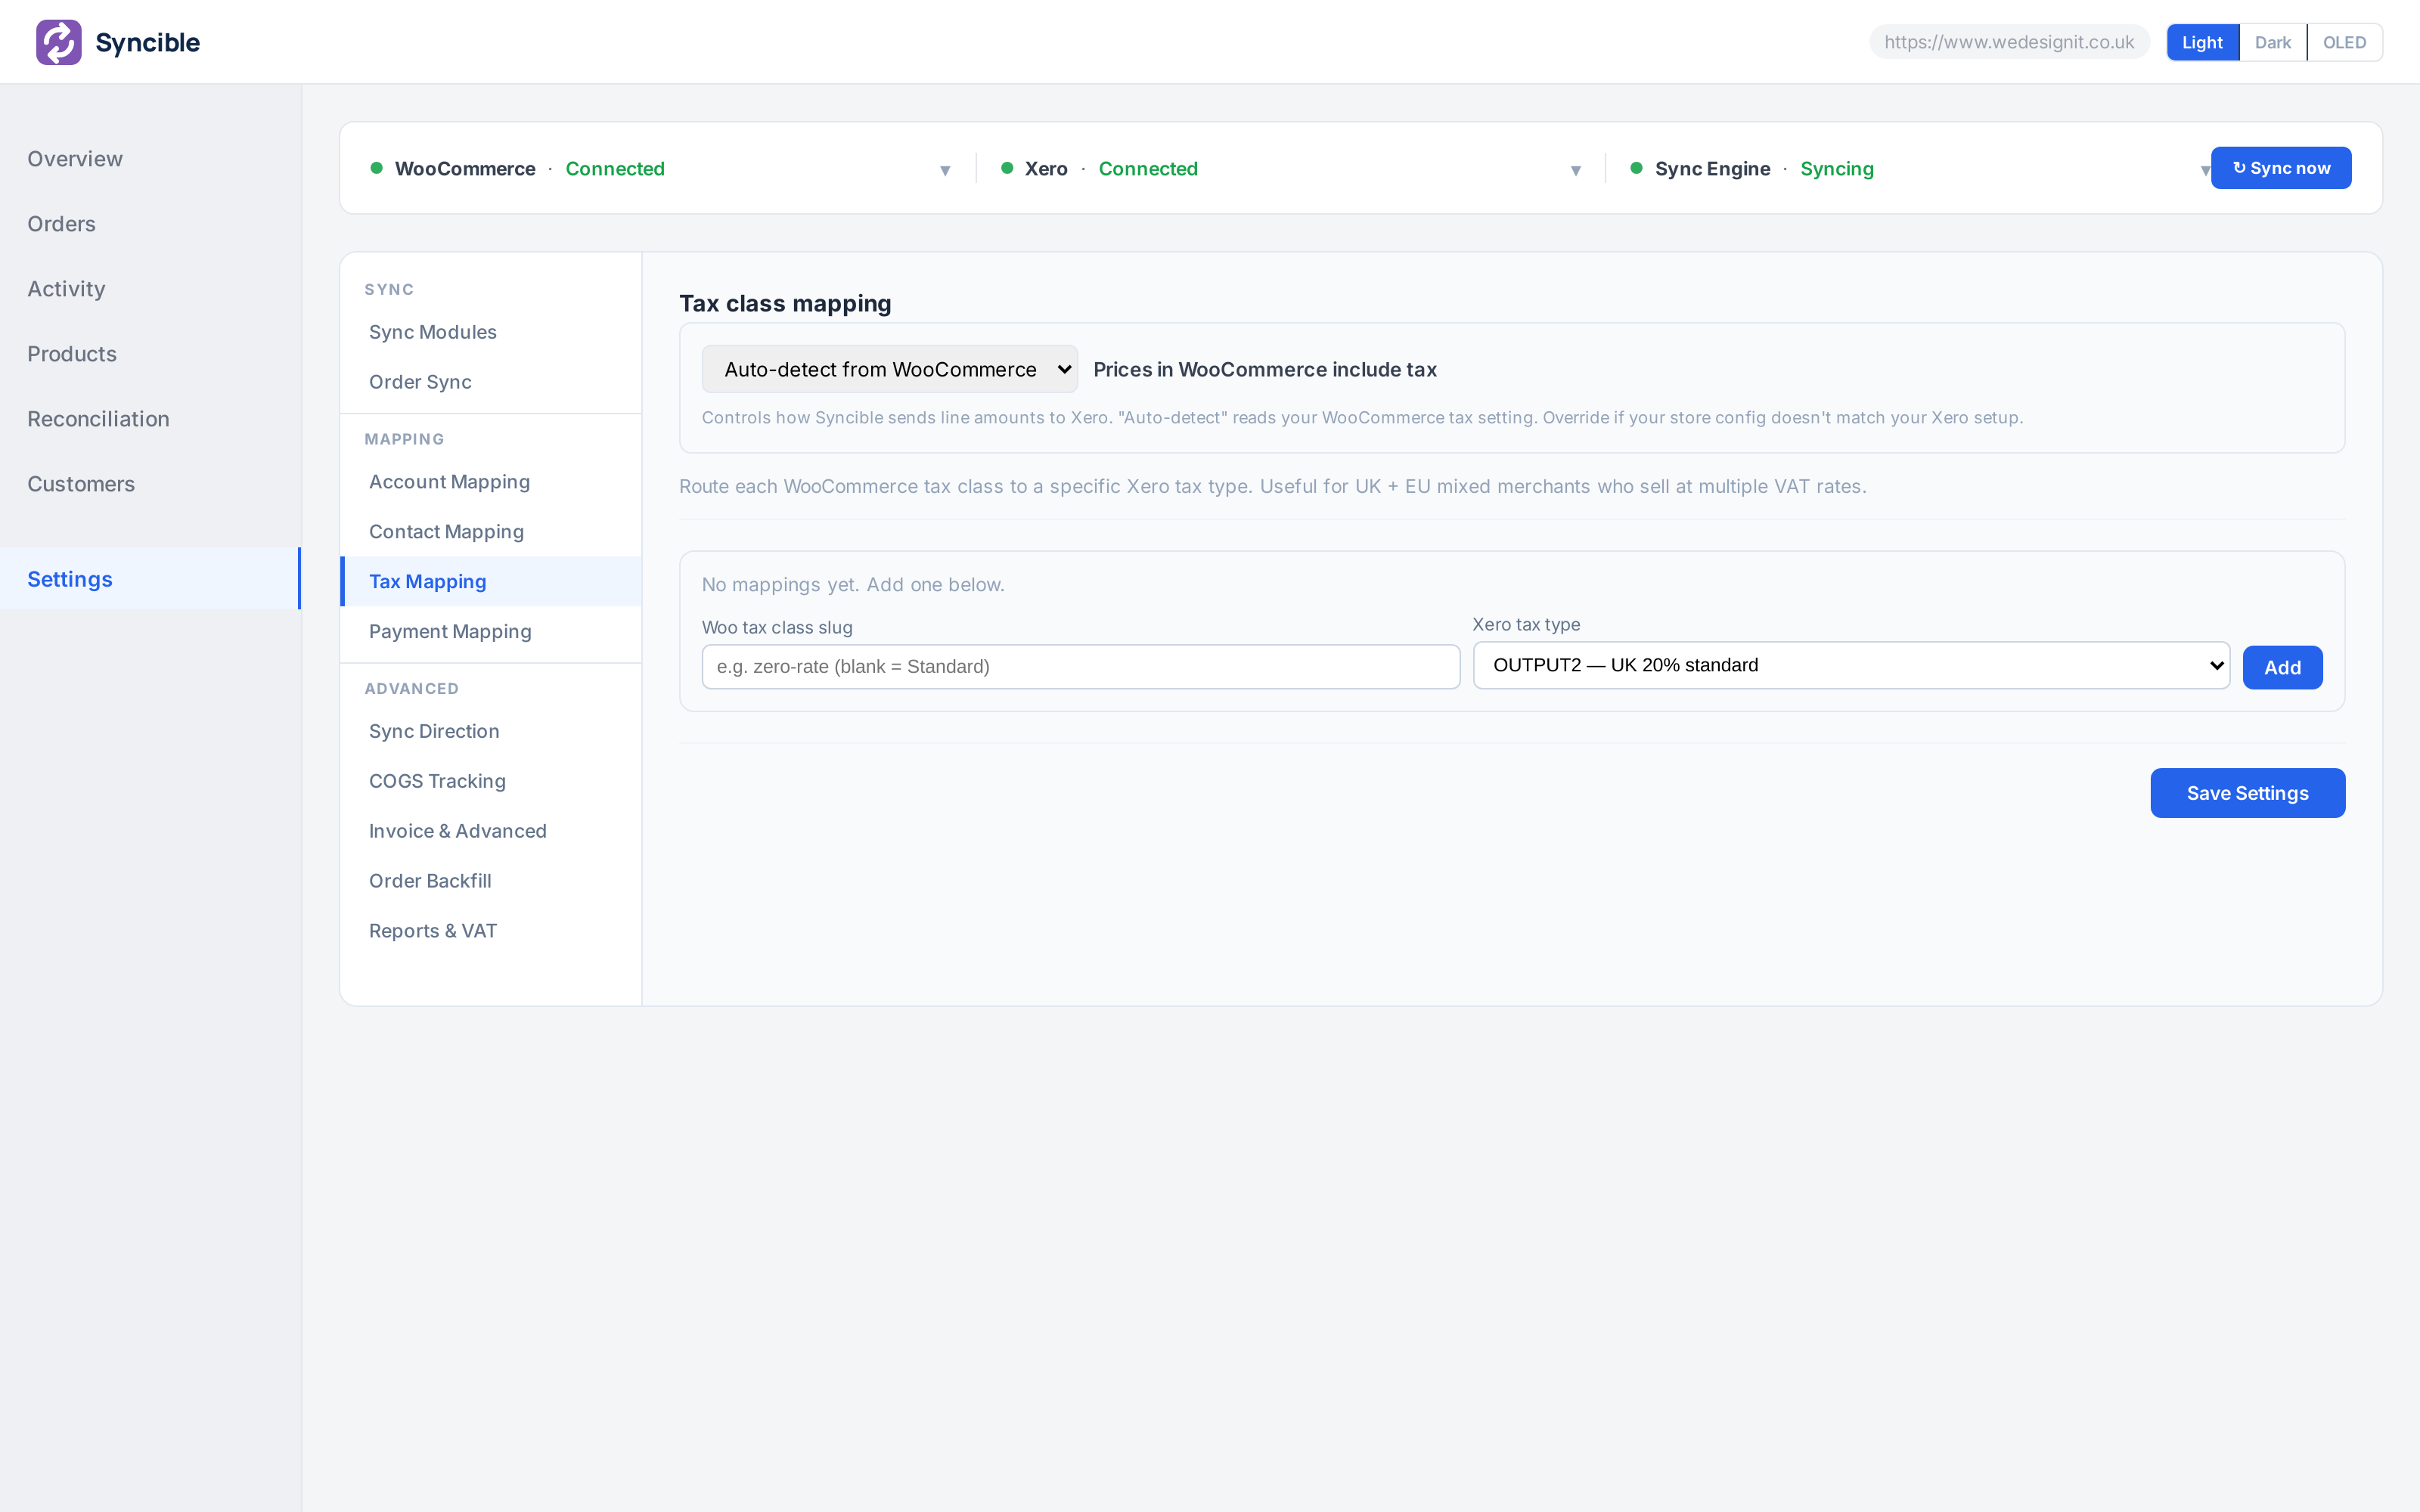2420x1512 pixels.
Task: Click the Syncible logo icon
Action: [58, 42]
